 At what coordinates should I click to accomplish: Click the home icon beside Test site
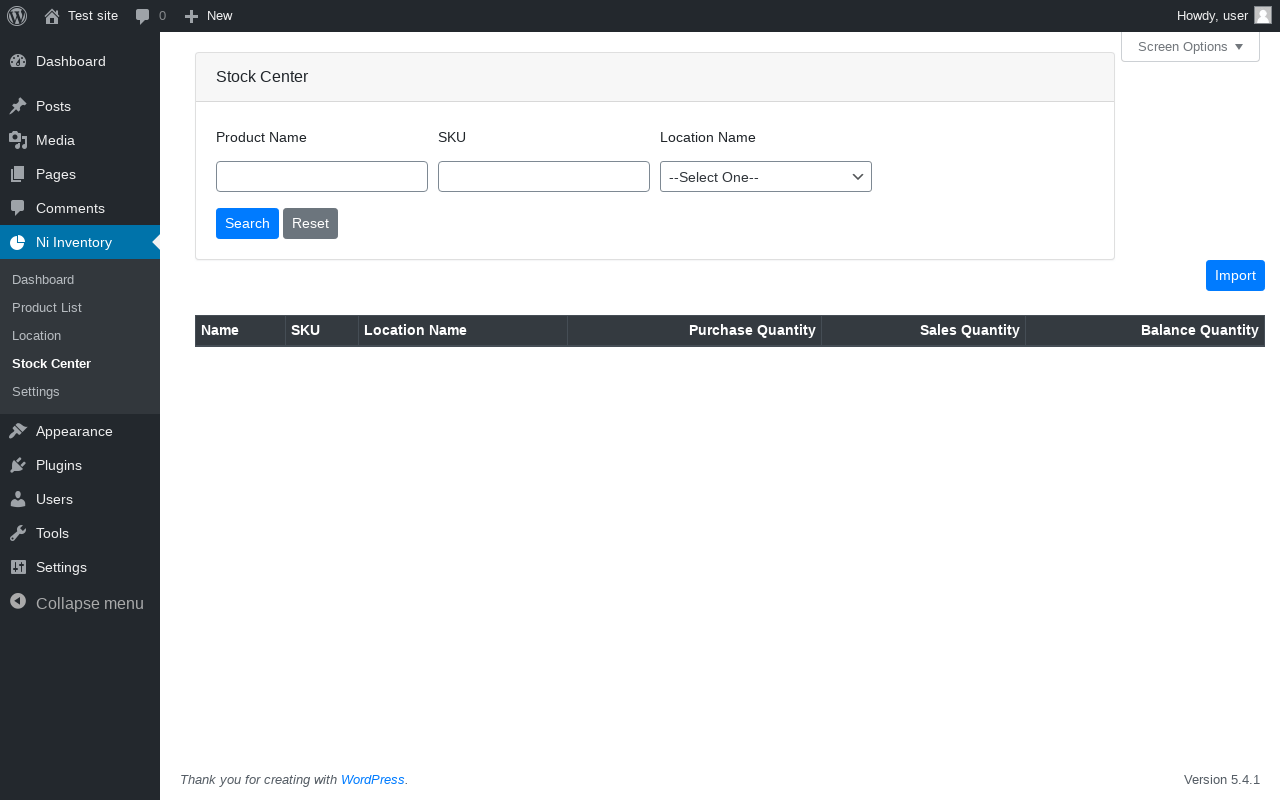click(x=52, y=16)
